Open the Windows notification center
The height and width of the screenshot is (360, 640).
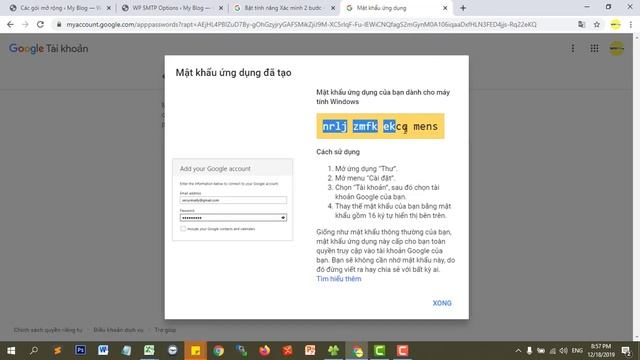pyautogui.click(x=626, y=351)
